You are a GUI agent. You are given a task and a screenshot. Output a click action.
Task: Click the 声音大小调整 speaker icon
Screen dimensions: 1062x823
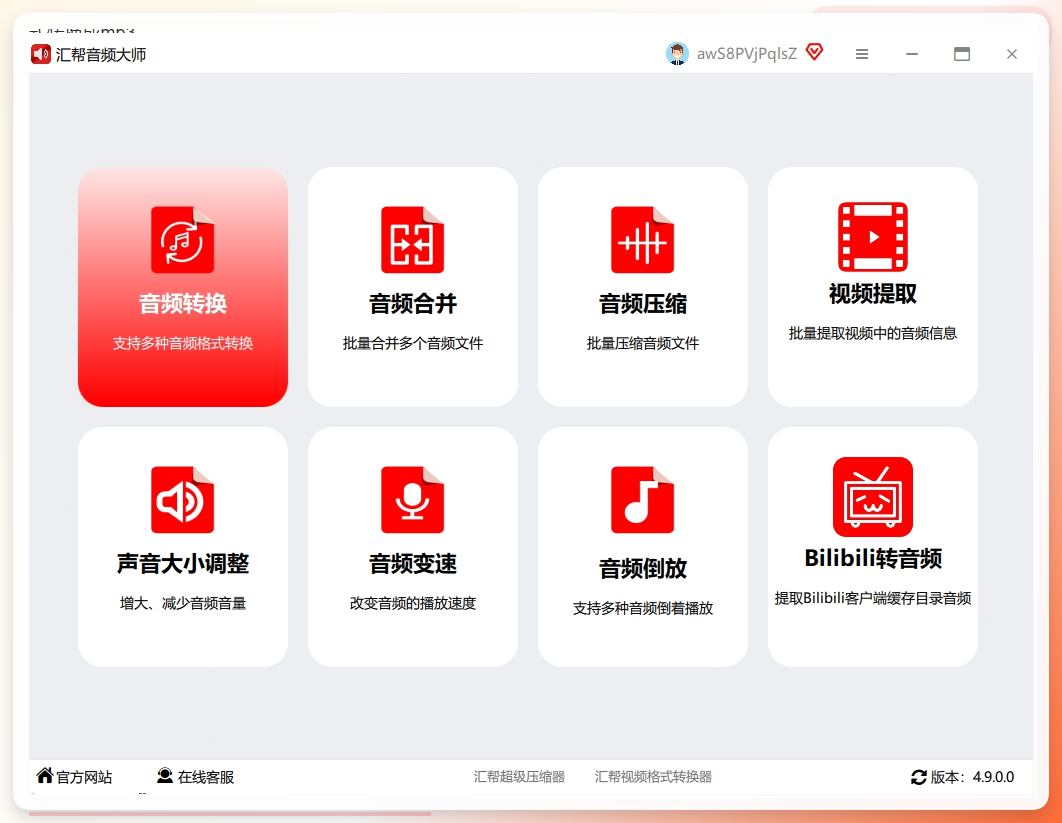point(182,500)
